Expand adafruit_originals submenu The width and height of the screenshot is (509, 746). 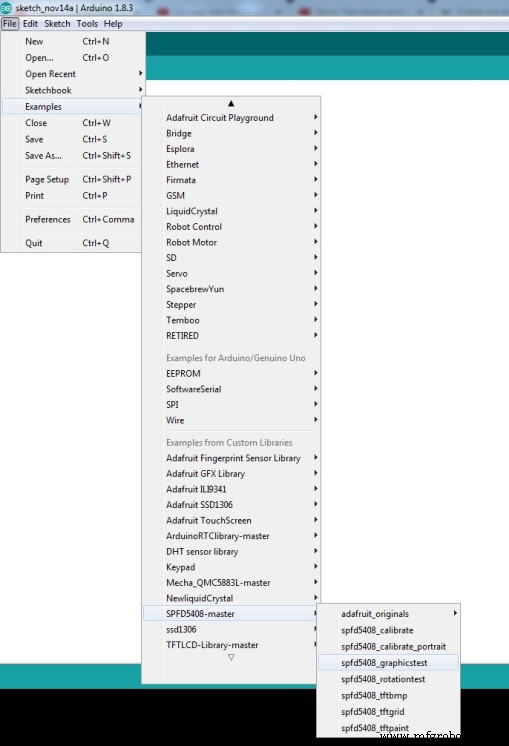click(x=388, y=614)
